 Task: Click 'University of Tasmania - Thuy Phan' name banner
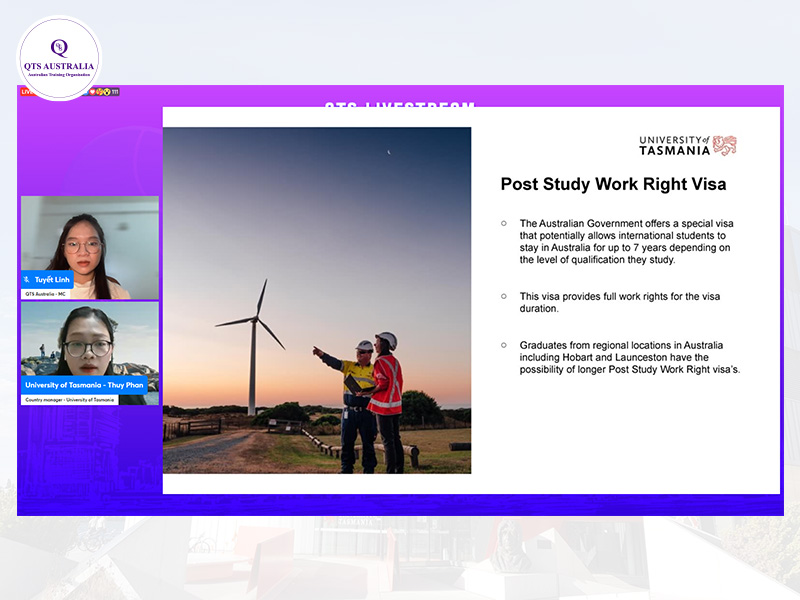[84, 385]
